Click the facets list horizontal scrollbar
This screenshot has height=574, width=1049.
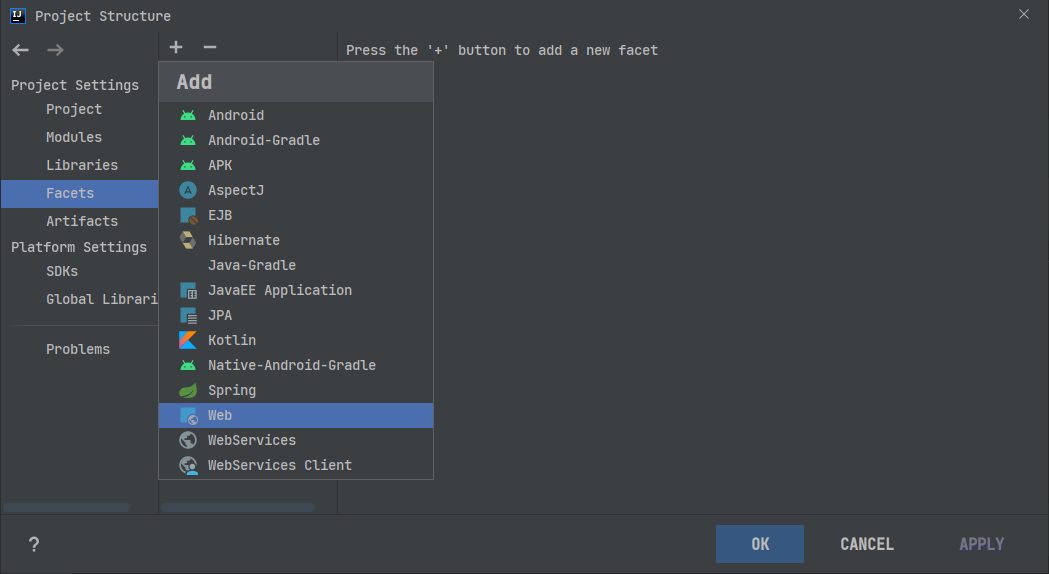[x=237, y=508]
